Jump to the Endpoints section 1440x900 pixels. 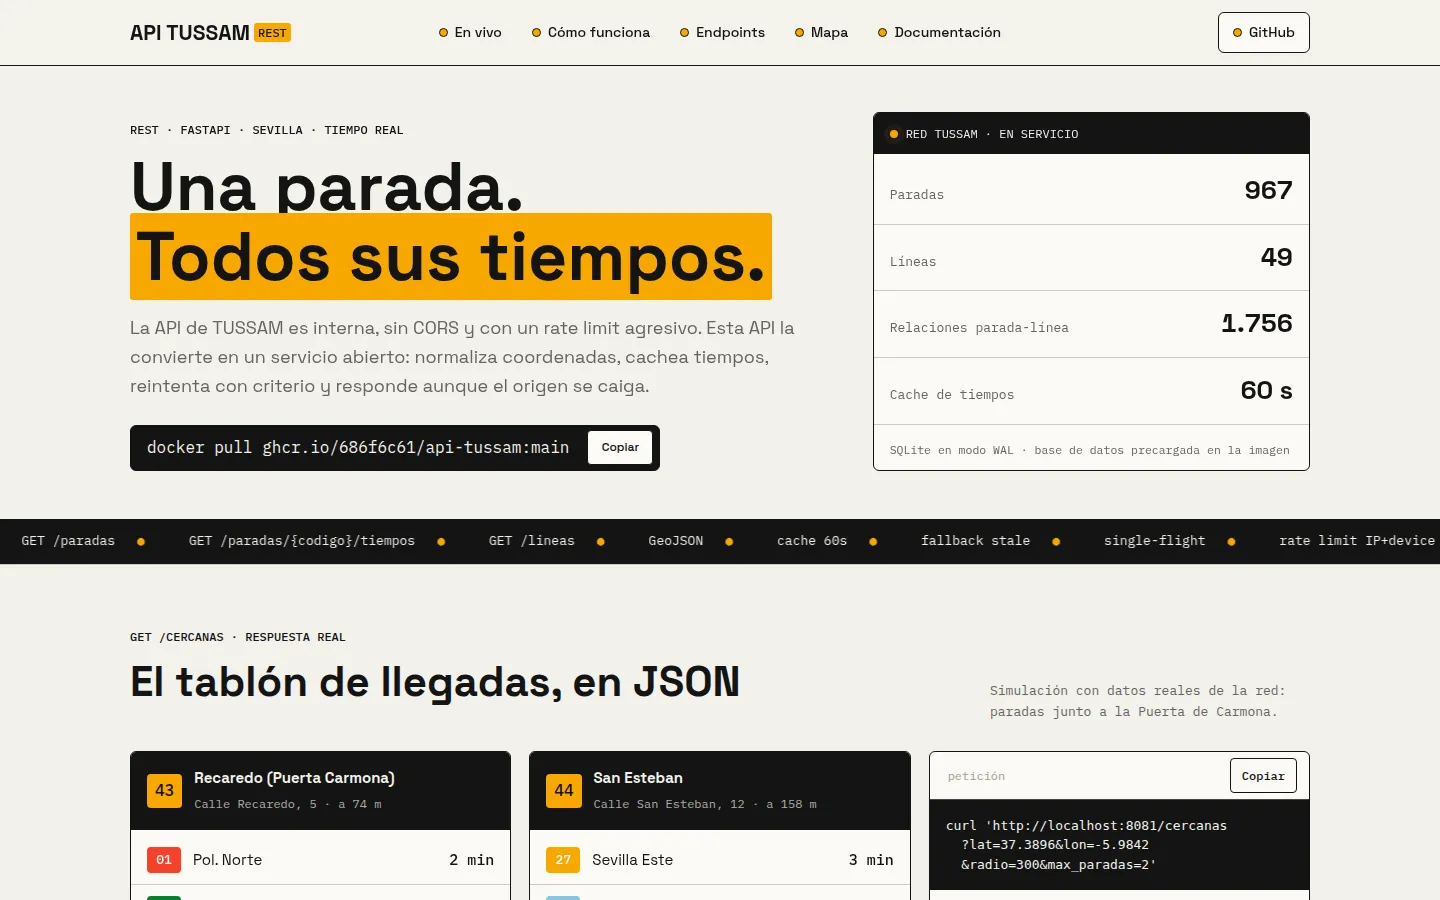(x=722, y=32)
